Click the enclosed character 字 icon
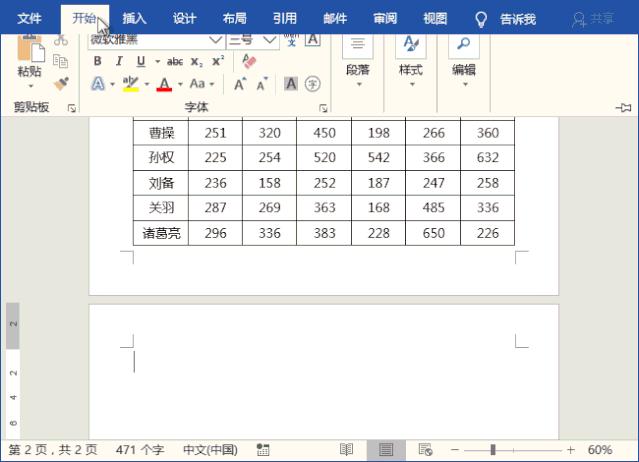This screenshot has height=462, width=639. (313, 84)
